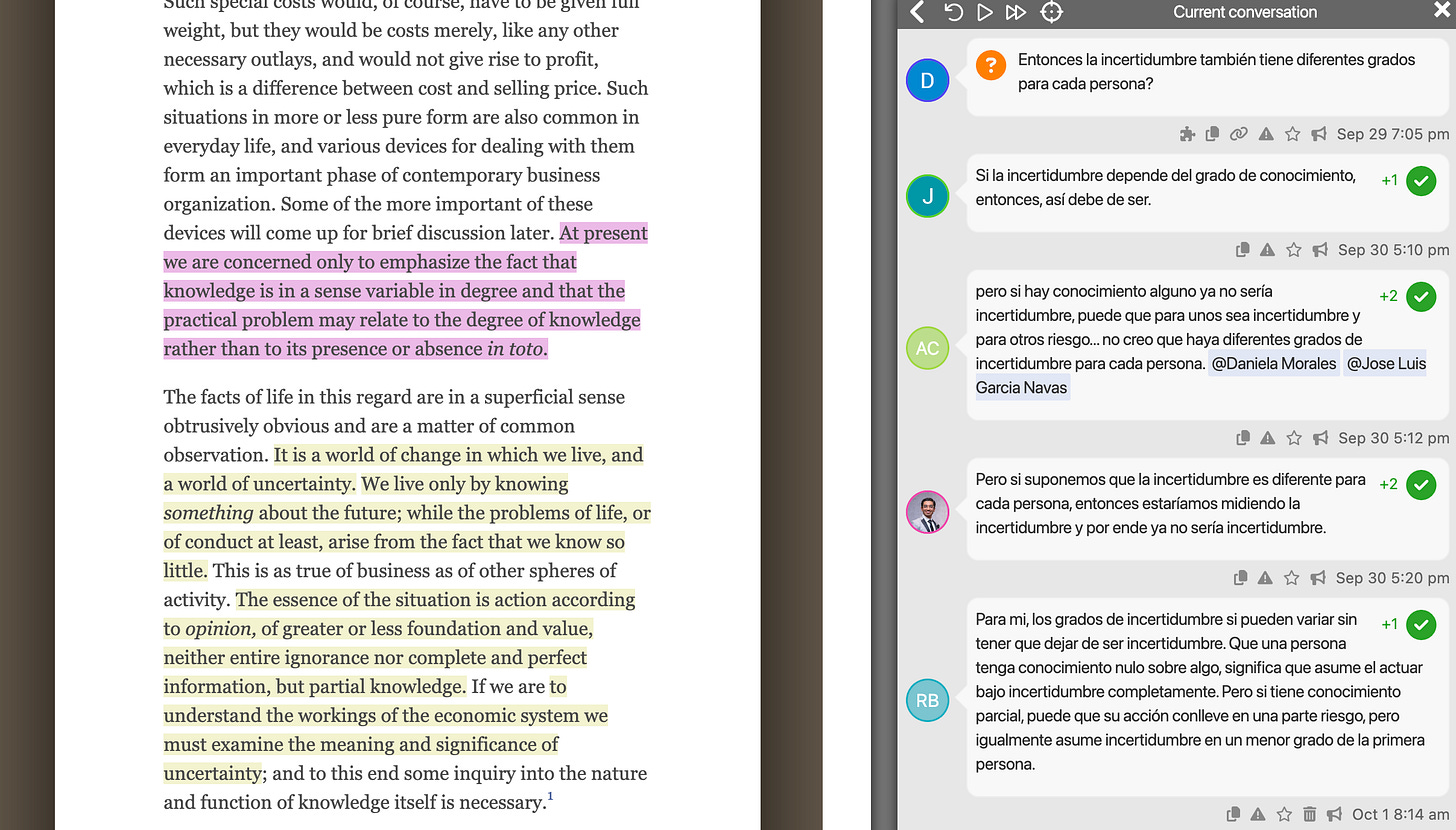Click the 'Sep 30 5:20 pm' timestamp
The width and height of the screenshot is (1456, 830).
click(x=1392, y=578)
